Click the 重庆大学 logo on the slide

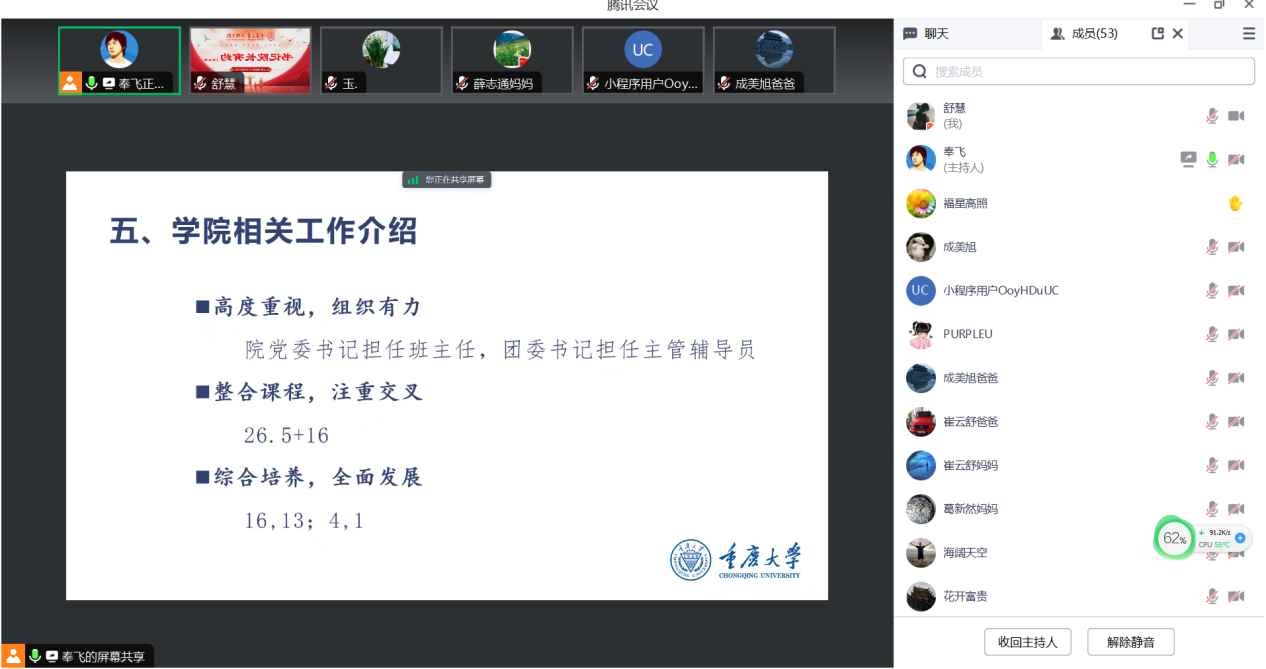click(x=735, y=560)
